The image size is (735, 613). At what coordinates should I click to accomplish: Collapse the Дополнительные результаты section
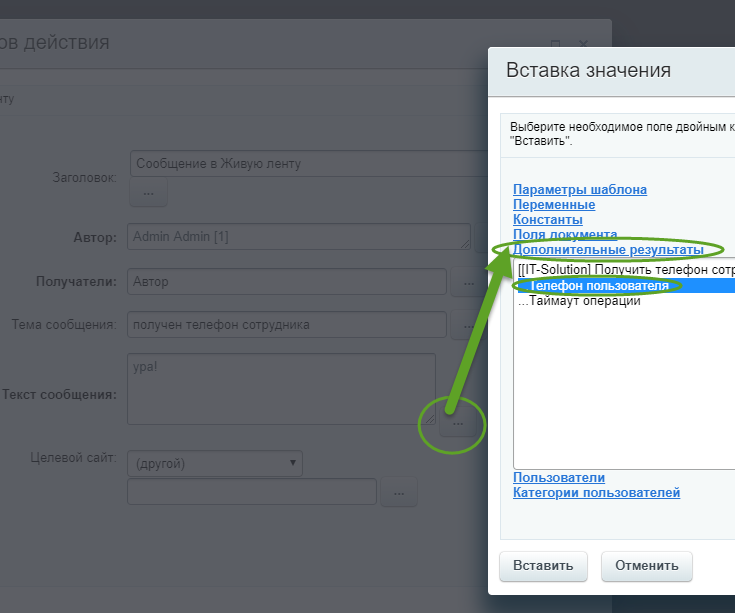(x=607, y=249)
